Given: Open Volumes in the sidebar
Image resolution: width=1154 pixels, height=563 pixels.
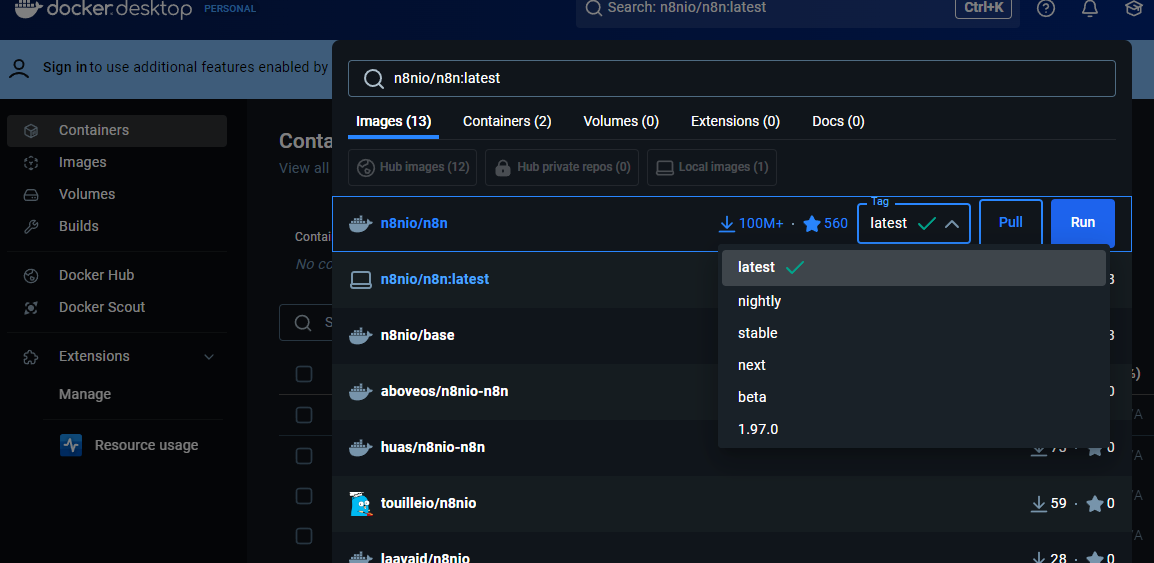Looking at the screenshot, I should 117,195.
